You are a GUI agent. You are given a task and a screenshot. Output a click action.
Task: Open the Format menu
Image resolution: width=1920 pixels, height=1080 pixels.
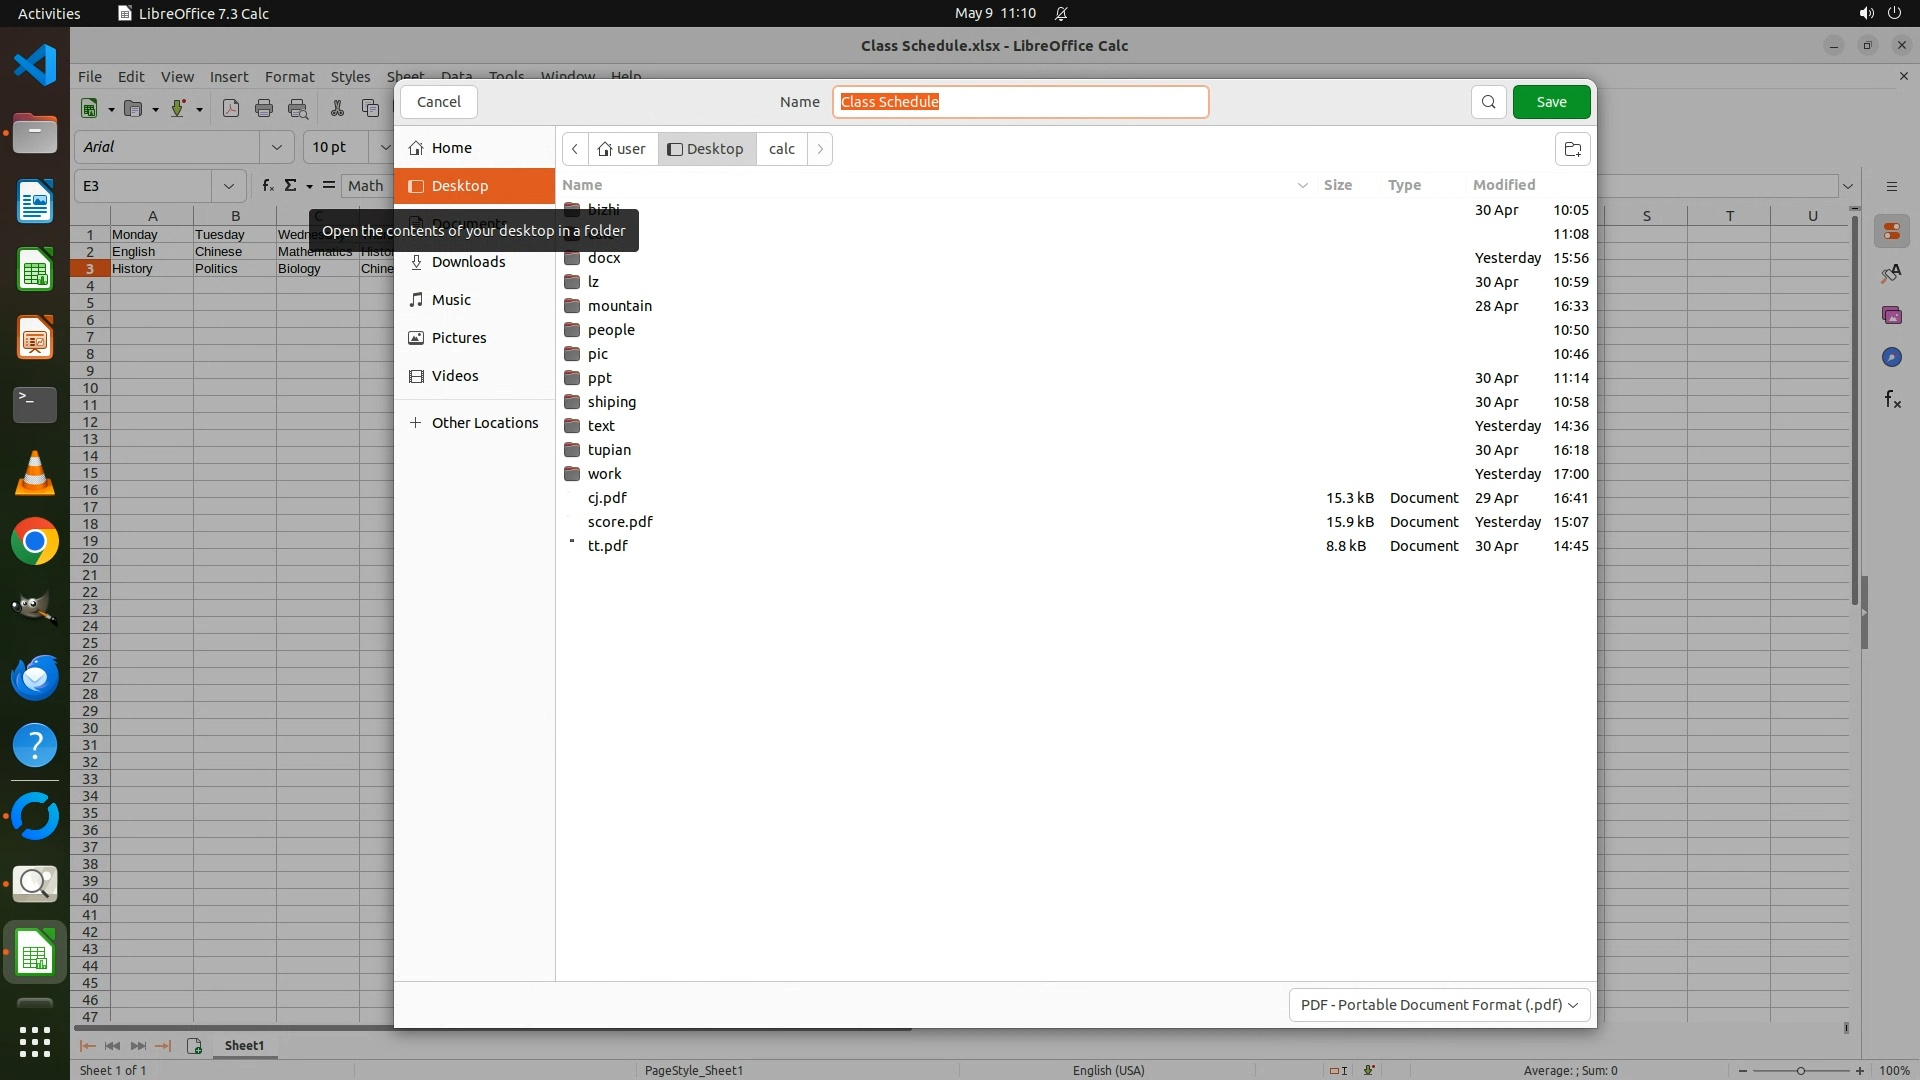[x=289, y=77]
